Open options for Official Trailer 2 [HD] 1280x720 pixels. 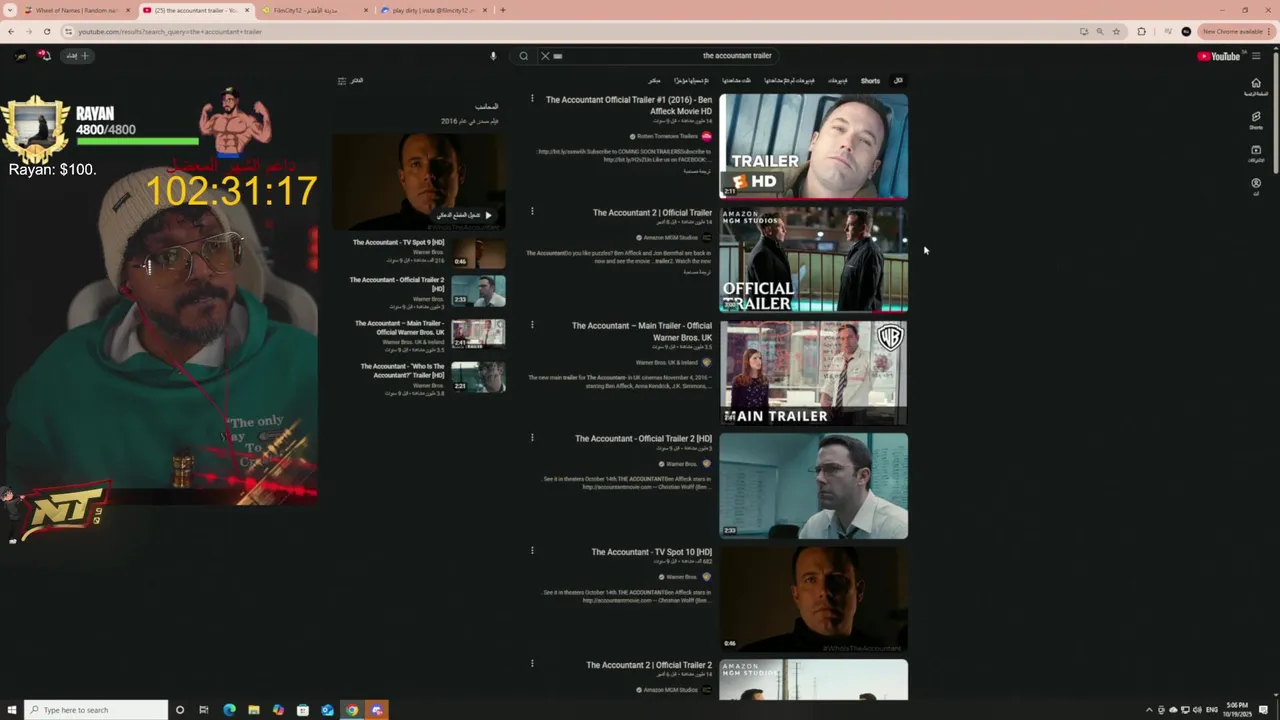[x=532, y=438]
